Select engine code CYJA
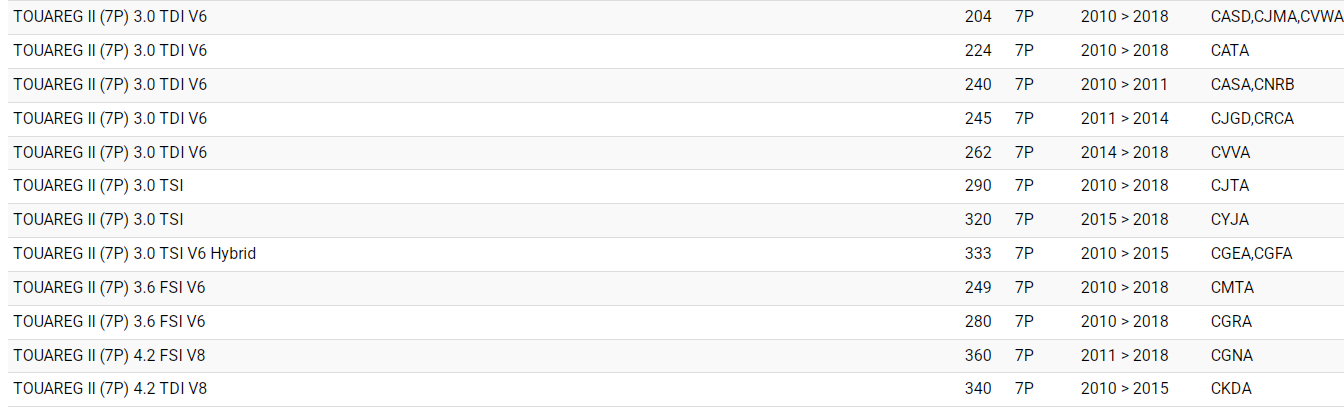Screen dimensions: 1344x408 [x=1229, y=220]
